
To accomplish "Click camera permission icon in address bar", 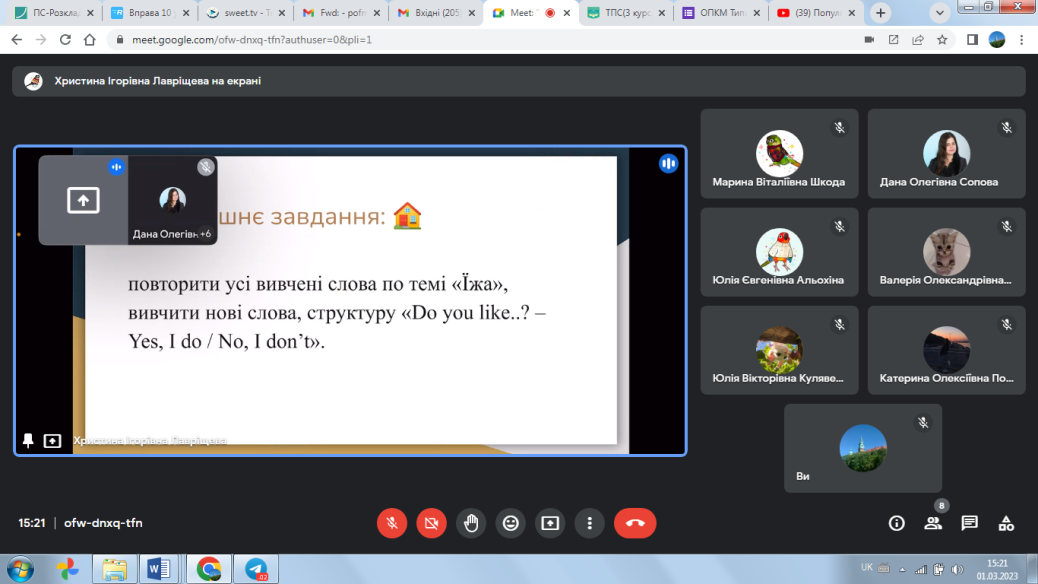I will tap(869, 40).
